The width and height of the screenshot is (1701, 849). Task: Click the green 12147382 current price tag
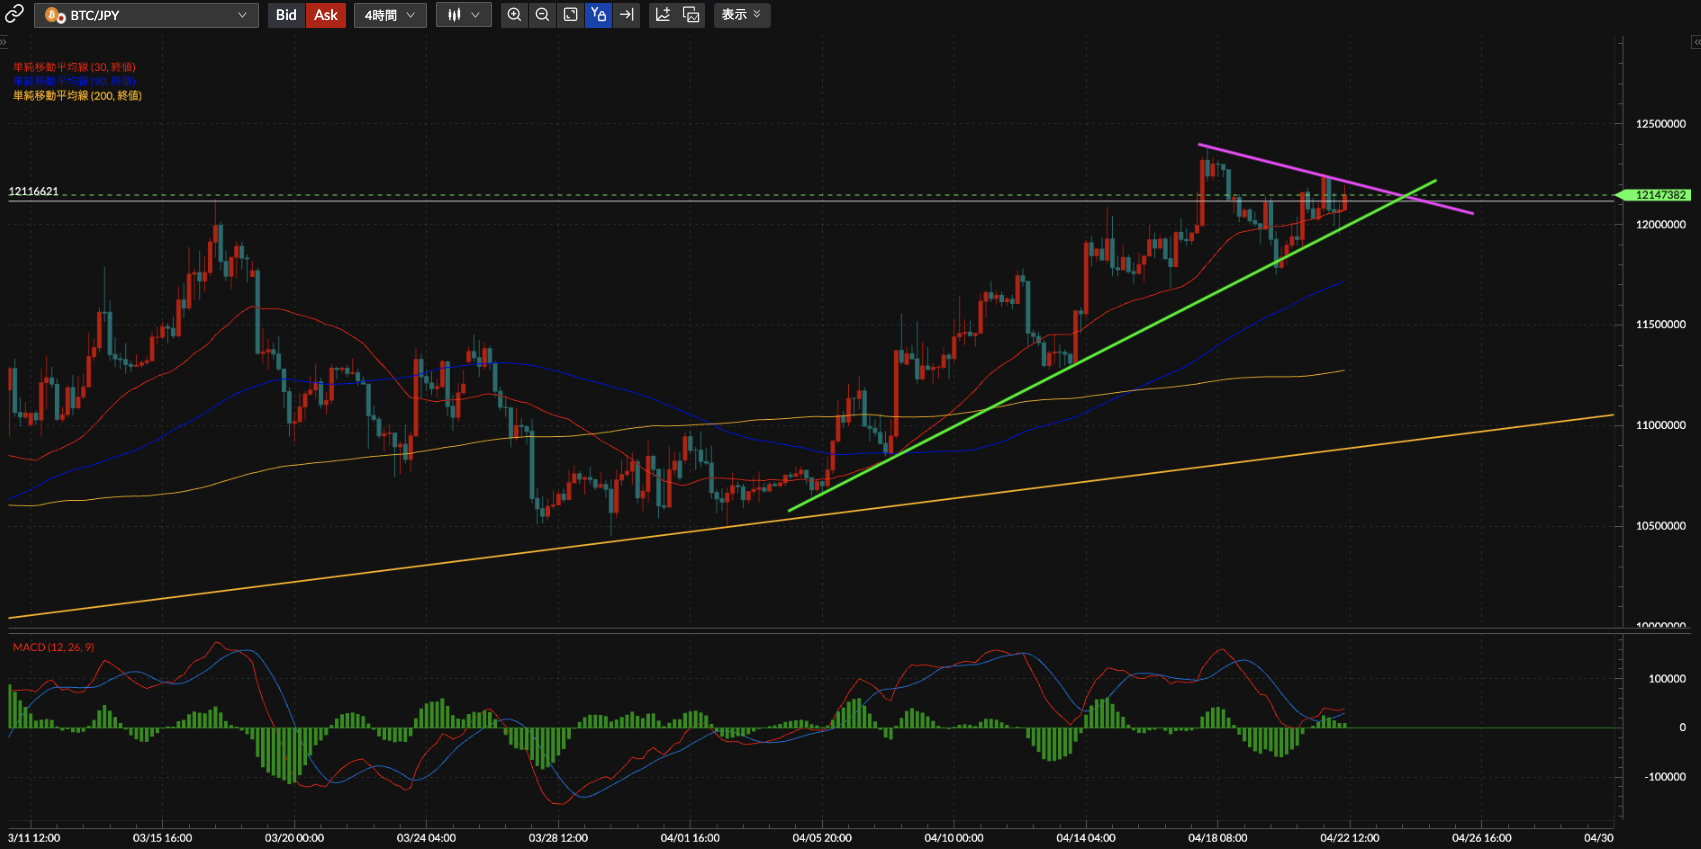click(x=1654, y=195)
